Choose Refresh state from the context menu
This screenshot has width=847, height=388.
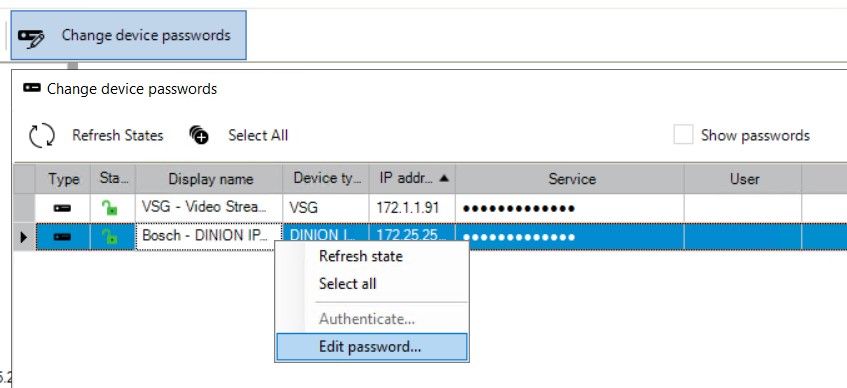[x=372, y=256]
